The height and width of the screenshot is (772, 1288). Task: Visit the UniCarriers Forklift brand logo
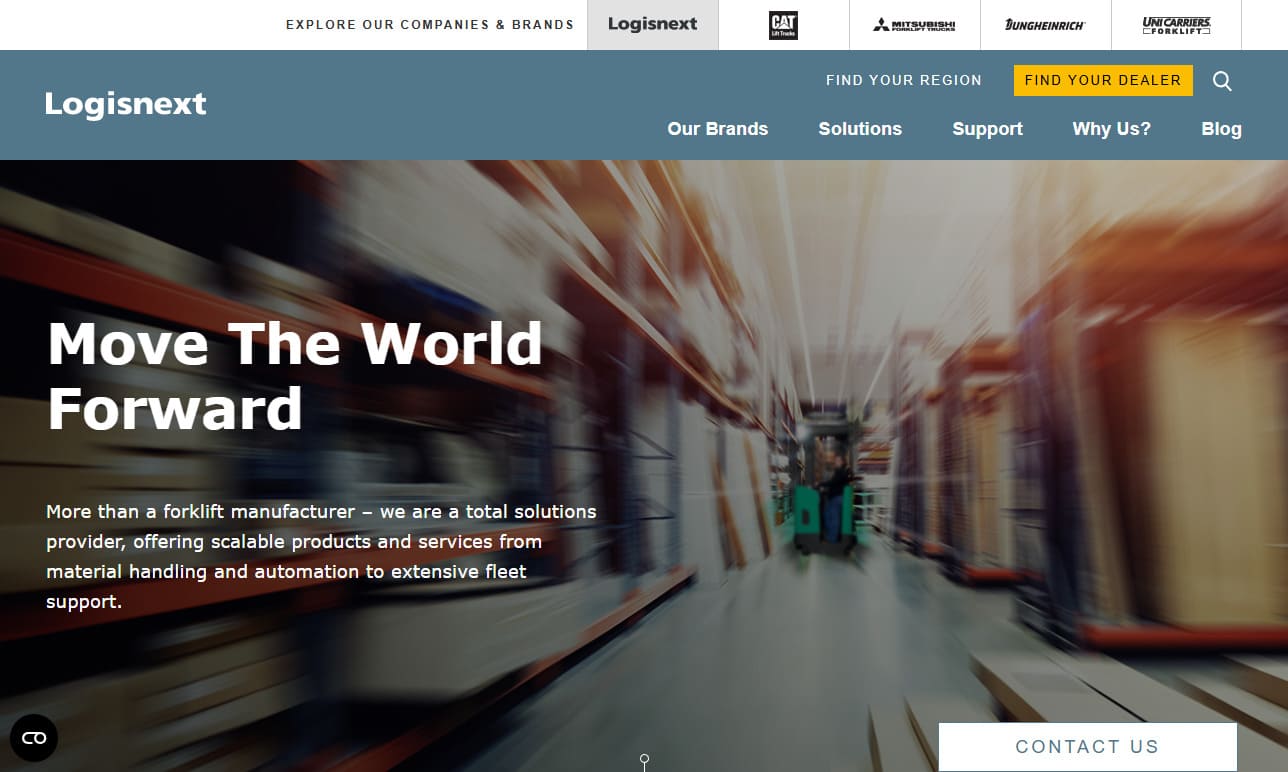(x=1176, y=25)
